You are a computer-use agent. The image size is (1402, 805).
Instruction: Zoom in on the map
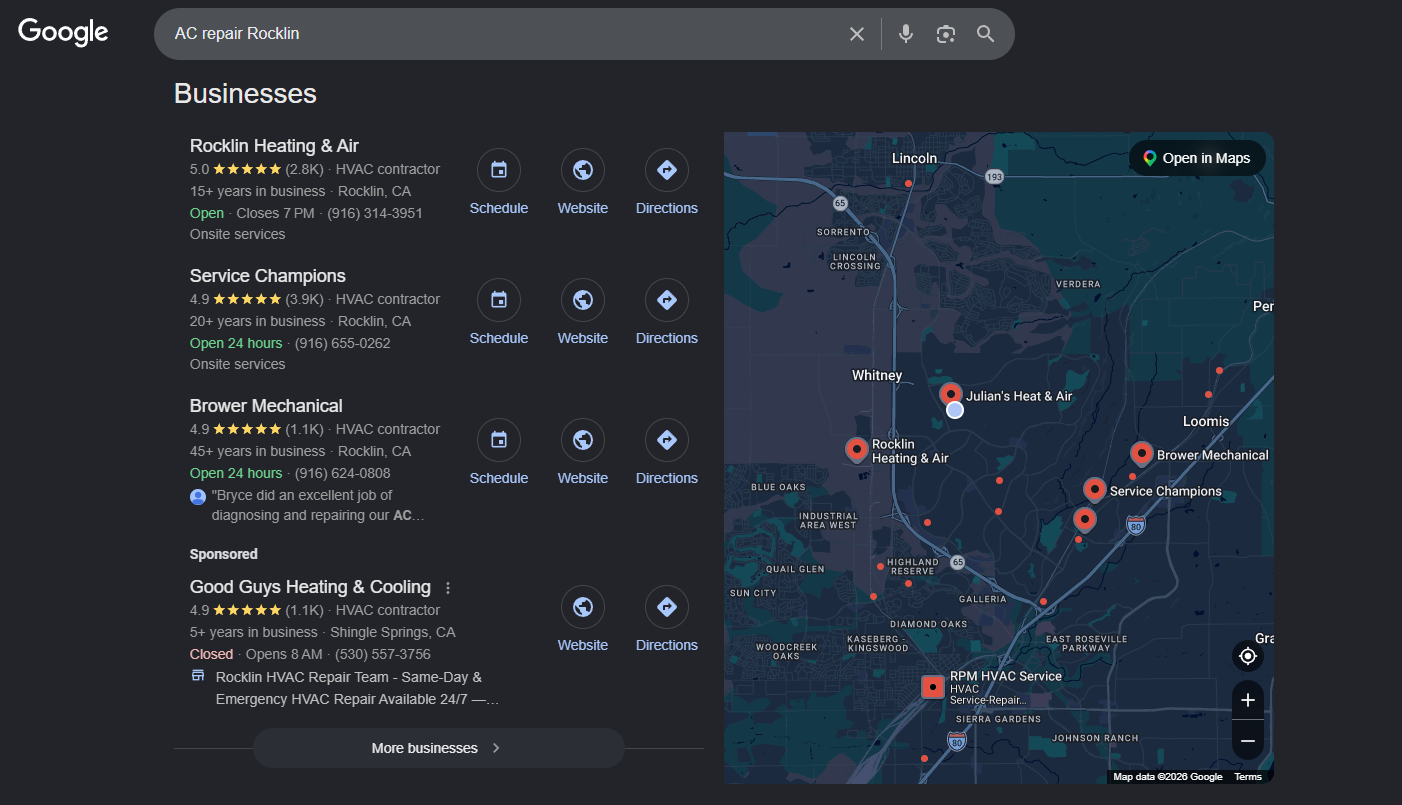pyautogui.click(x=1248, y=700)
